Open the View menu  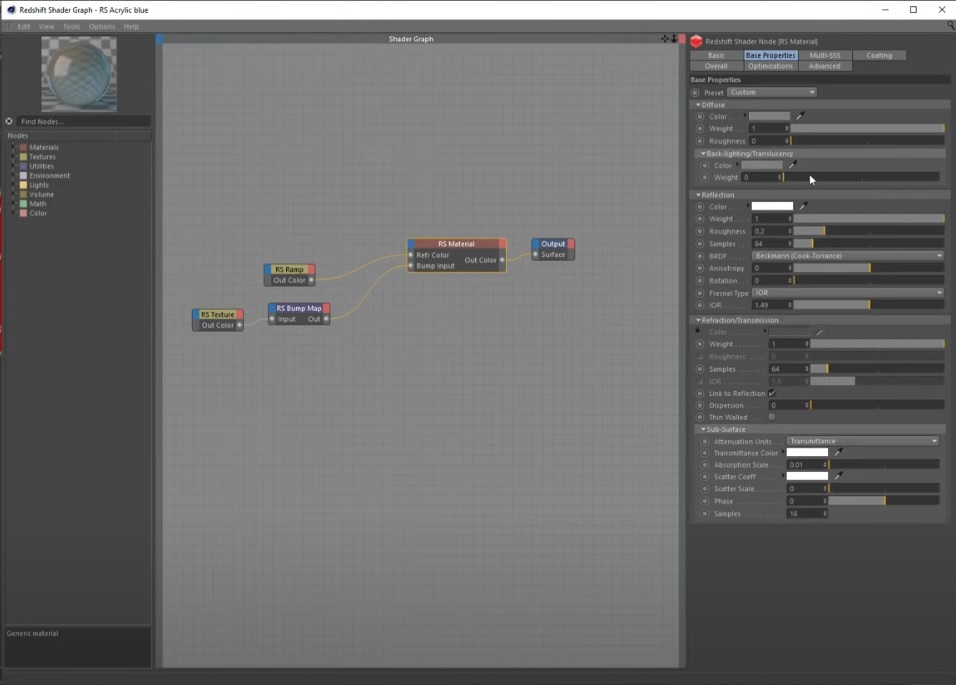(46, 26)
